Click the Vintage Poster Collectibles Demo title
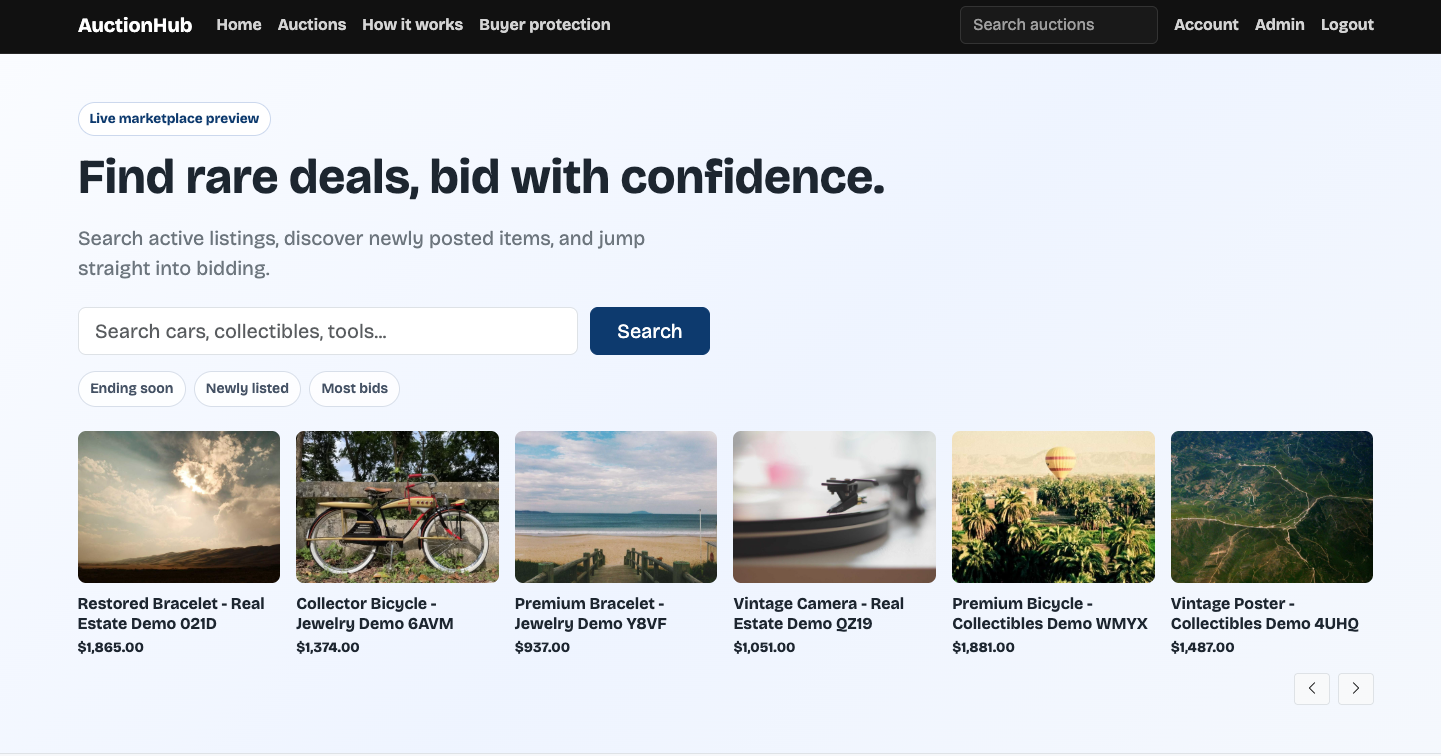The height and width of the screenshot is (756, 1441). point(1265,614)
